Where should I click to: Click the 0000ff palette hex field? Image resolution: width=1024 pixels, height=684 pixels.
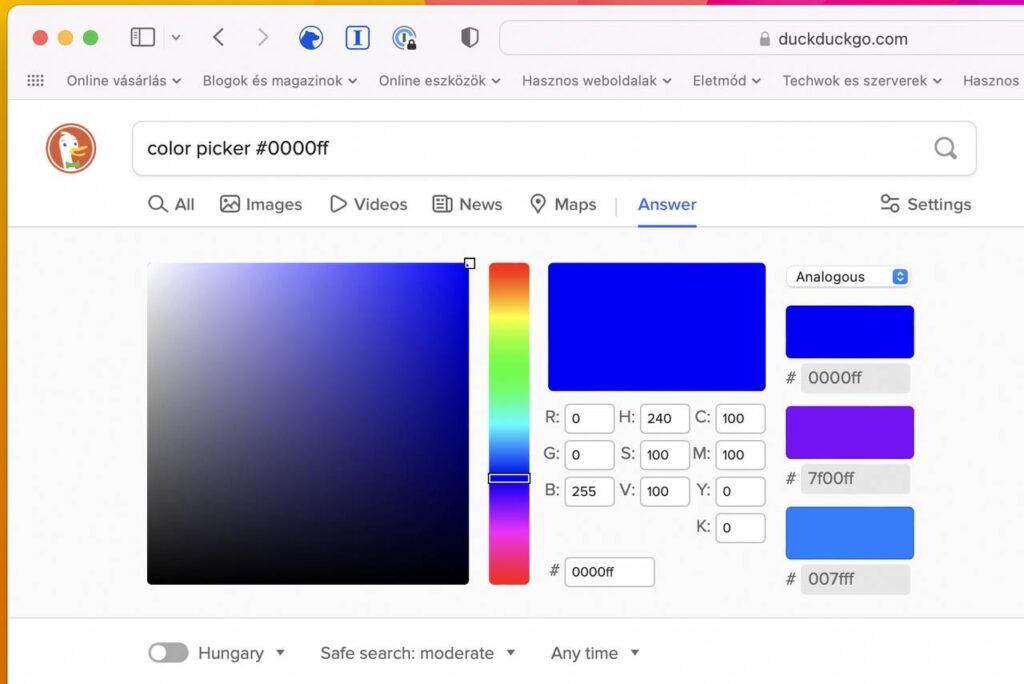[x=855, y=378]
